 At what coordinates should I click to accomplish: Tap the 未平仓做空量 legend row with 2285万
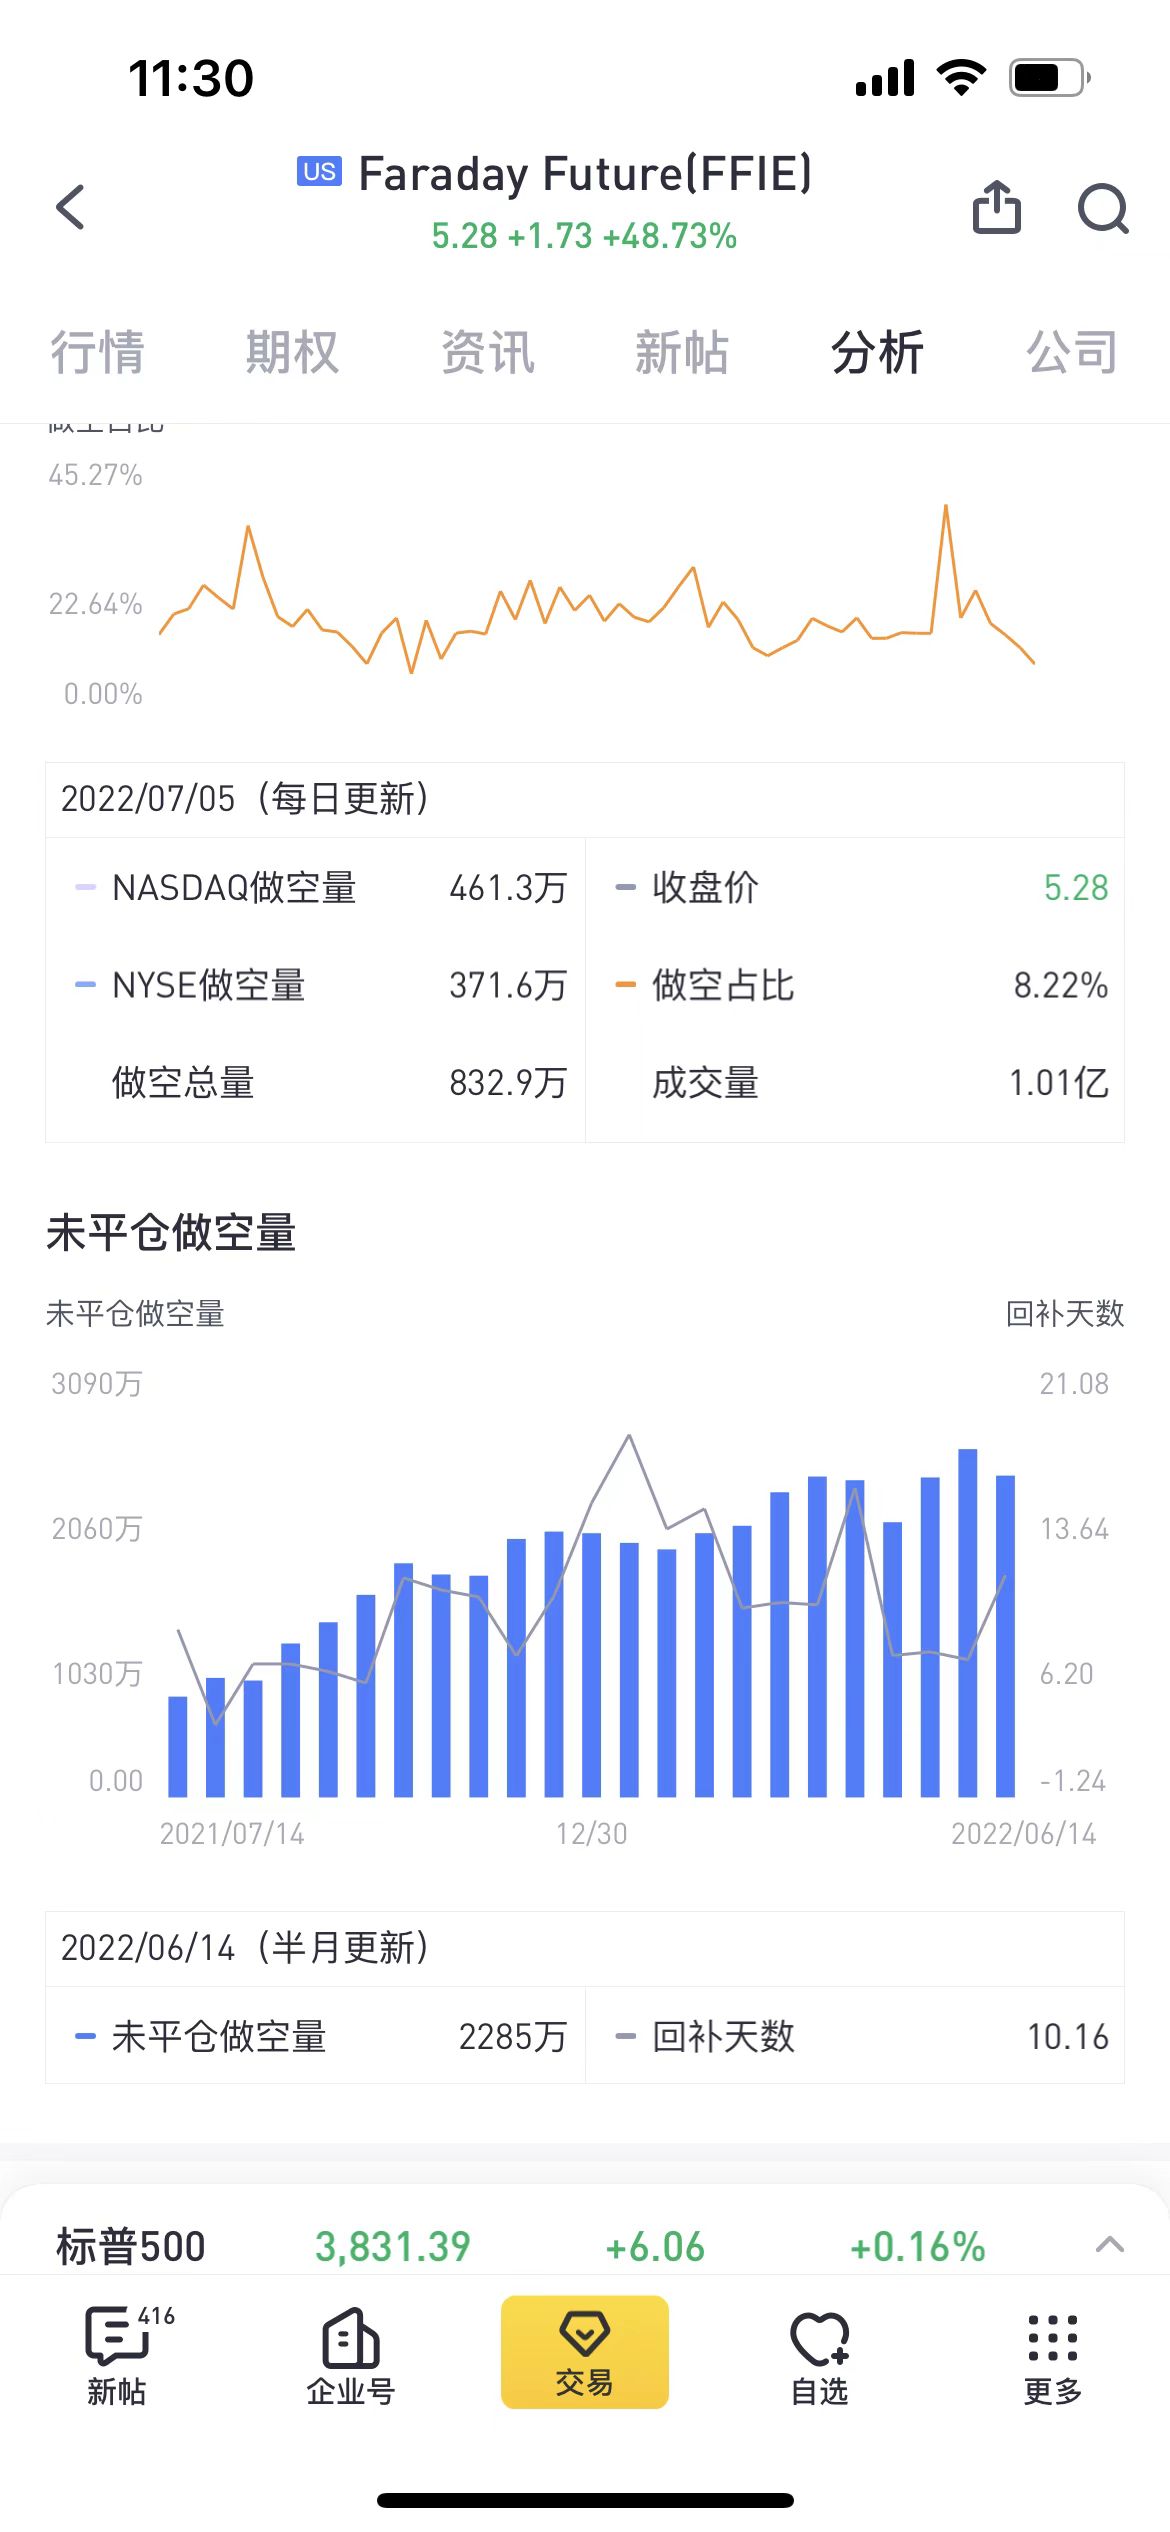pyautogui.click(x=315, y=2036)
